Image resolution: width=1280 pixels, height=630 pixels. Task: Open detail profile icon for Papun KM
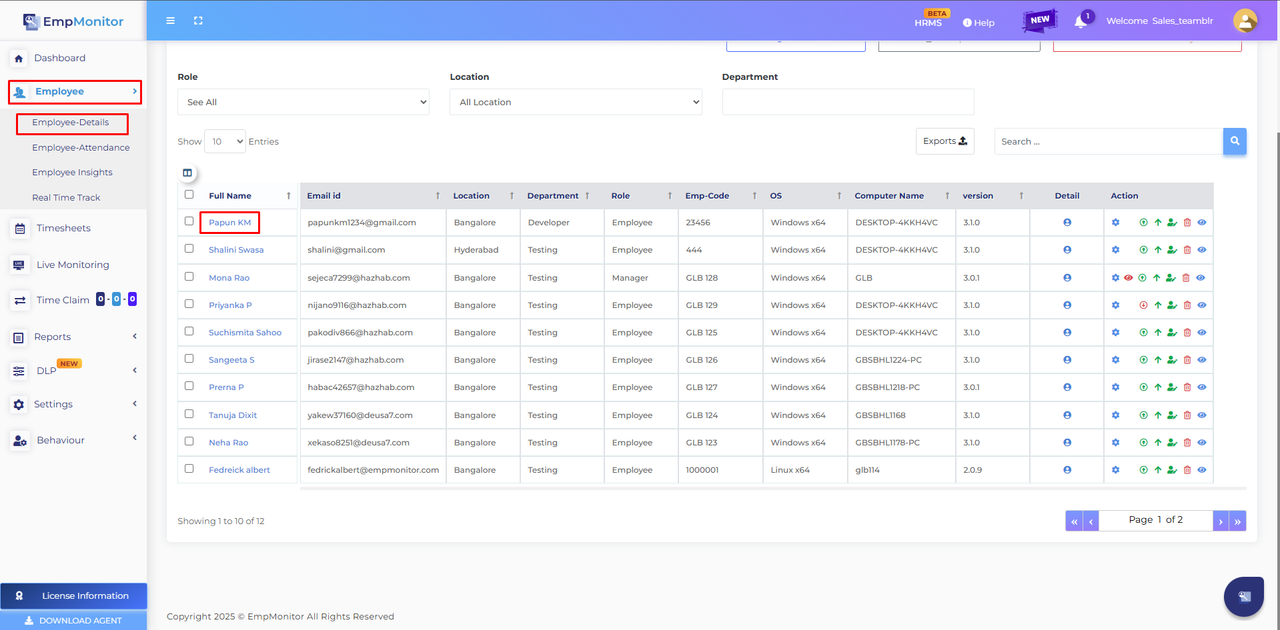coord(1067,222)
